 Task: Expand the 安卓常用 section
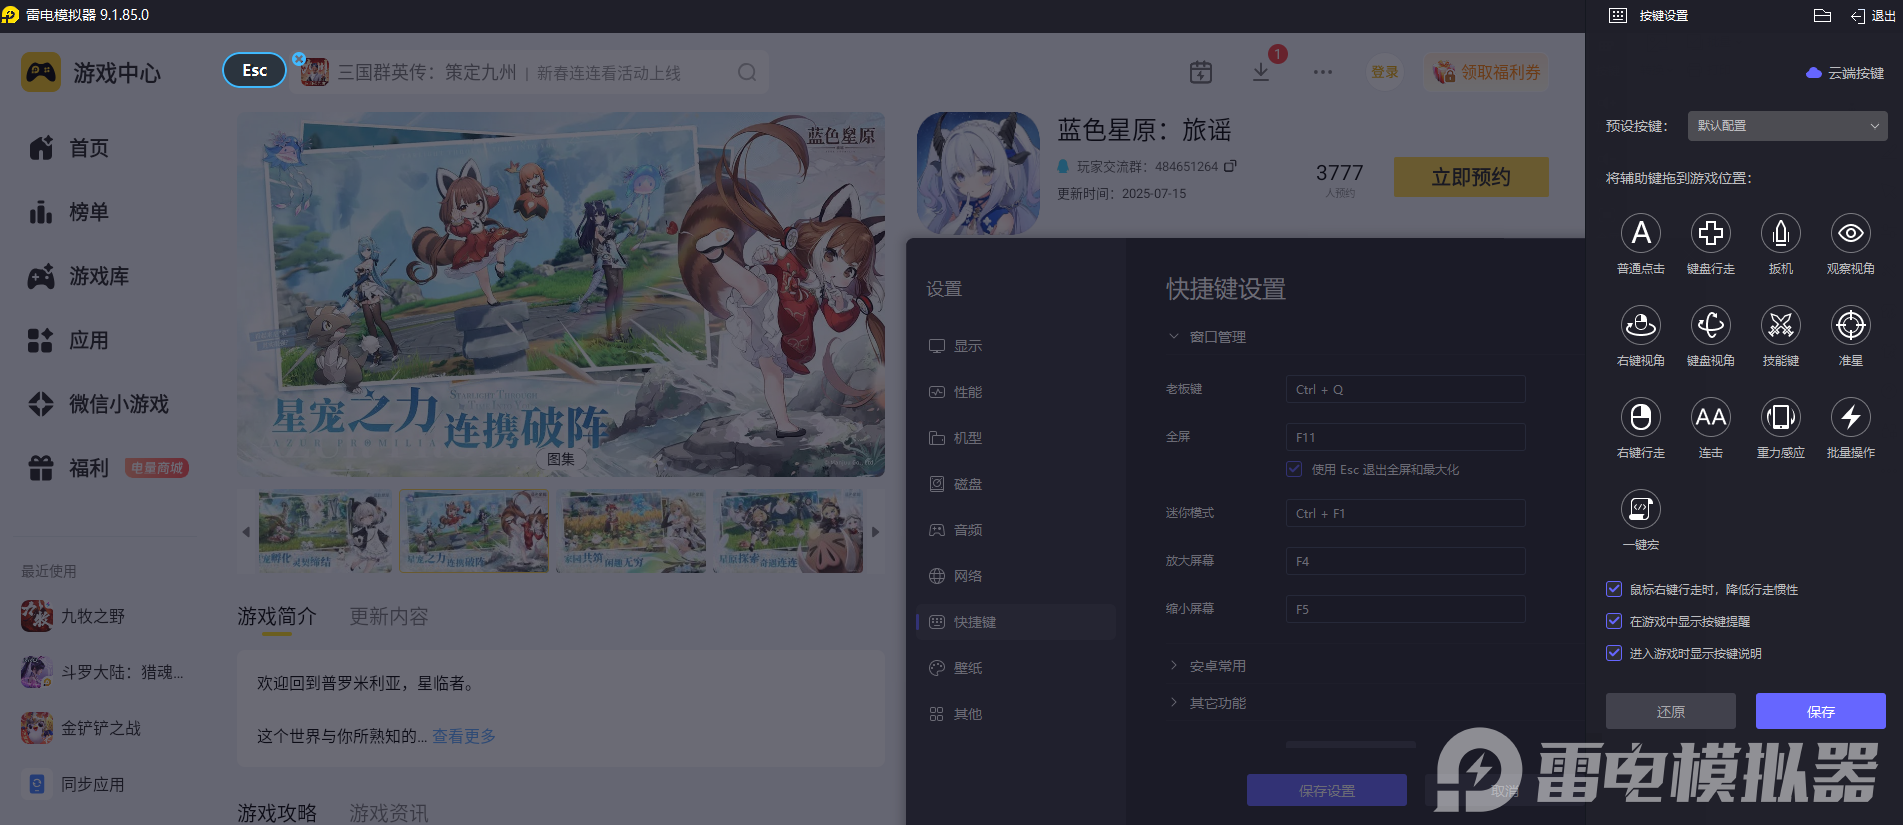pos(1207,666)
